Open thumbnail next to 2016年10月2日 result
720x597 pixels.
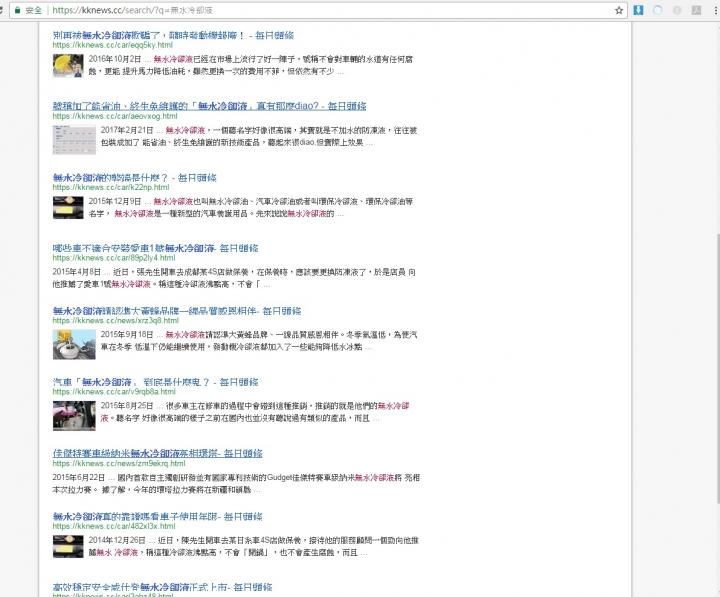pyautogui.click(x=68, y=66)
